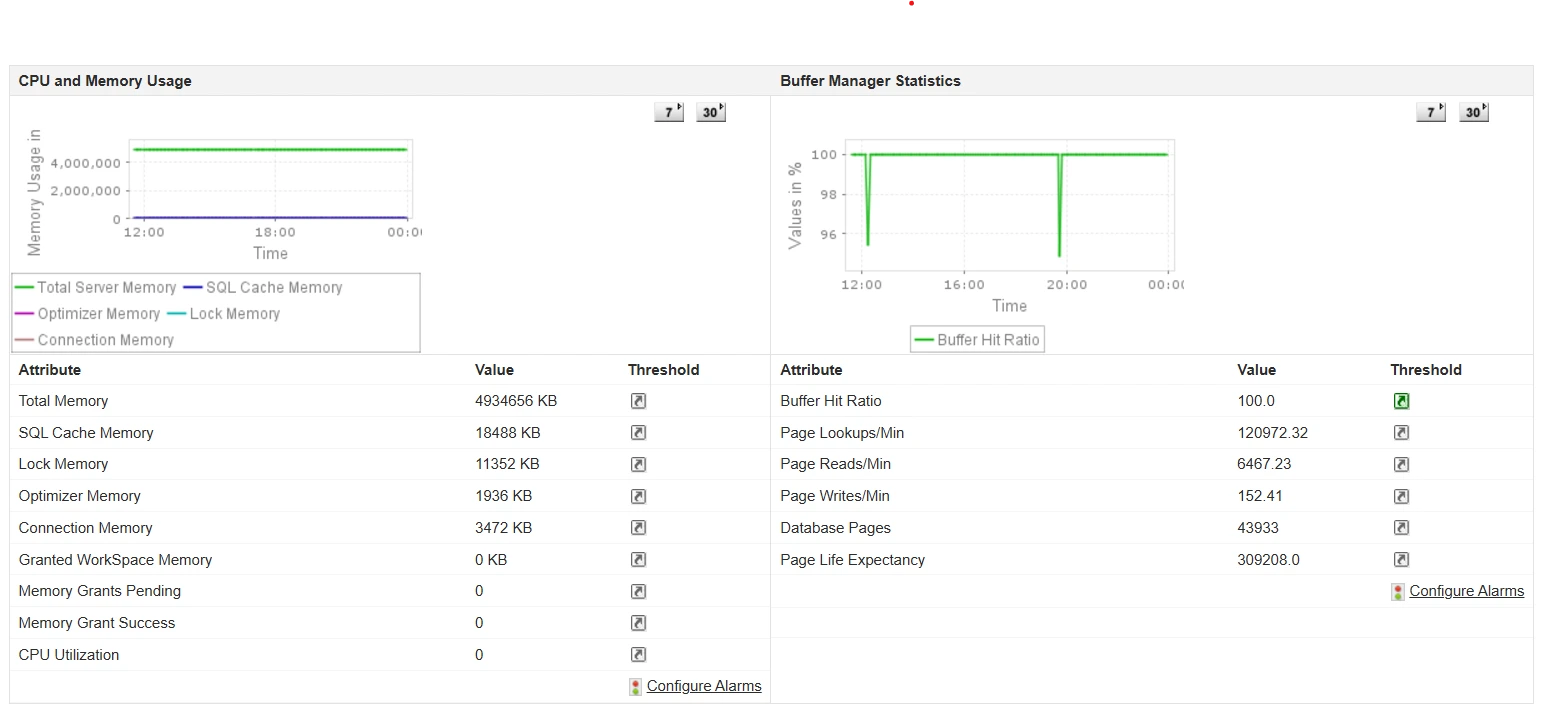Open Configure Alarms under Buffer Manager Statistics
This screenshot has height=717, width=1546.
(x=1466, y=591)
